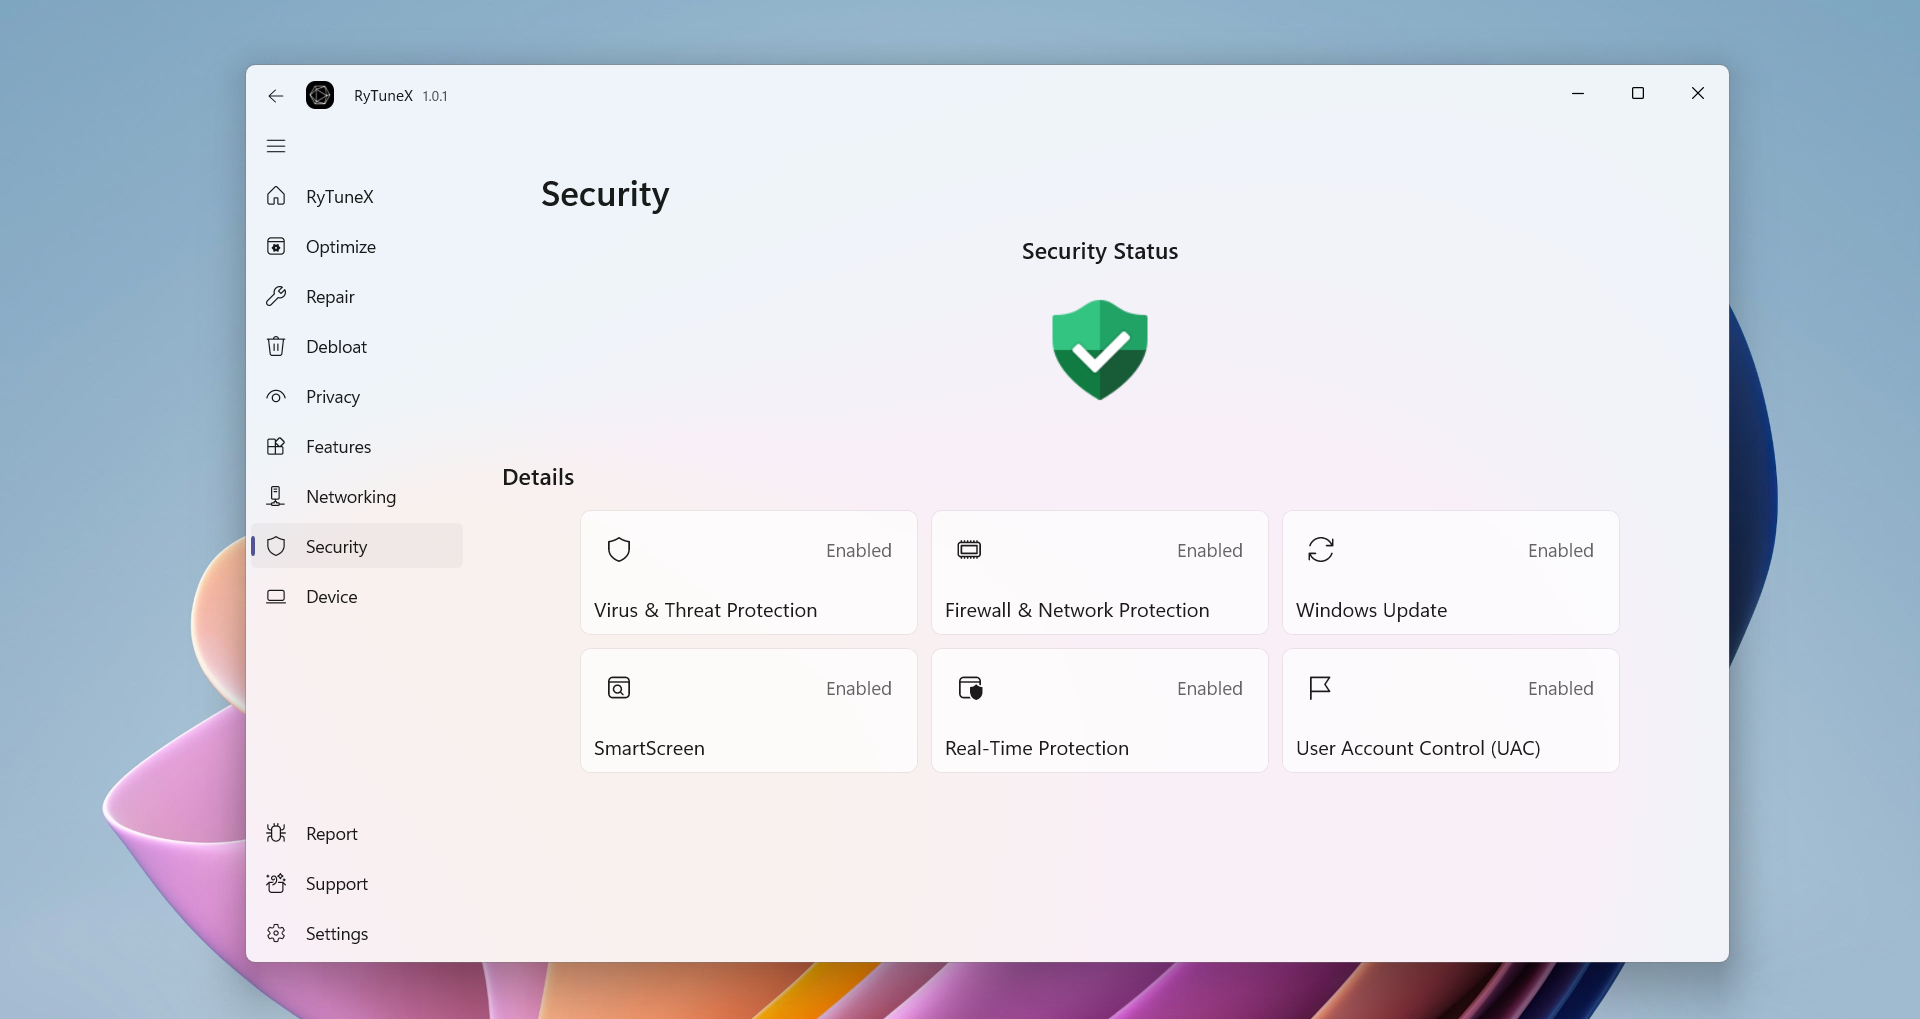Click the Real-Time Protection card icon
1920x1019 pixels.
[970, 687]
